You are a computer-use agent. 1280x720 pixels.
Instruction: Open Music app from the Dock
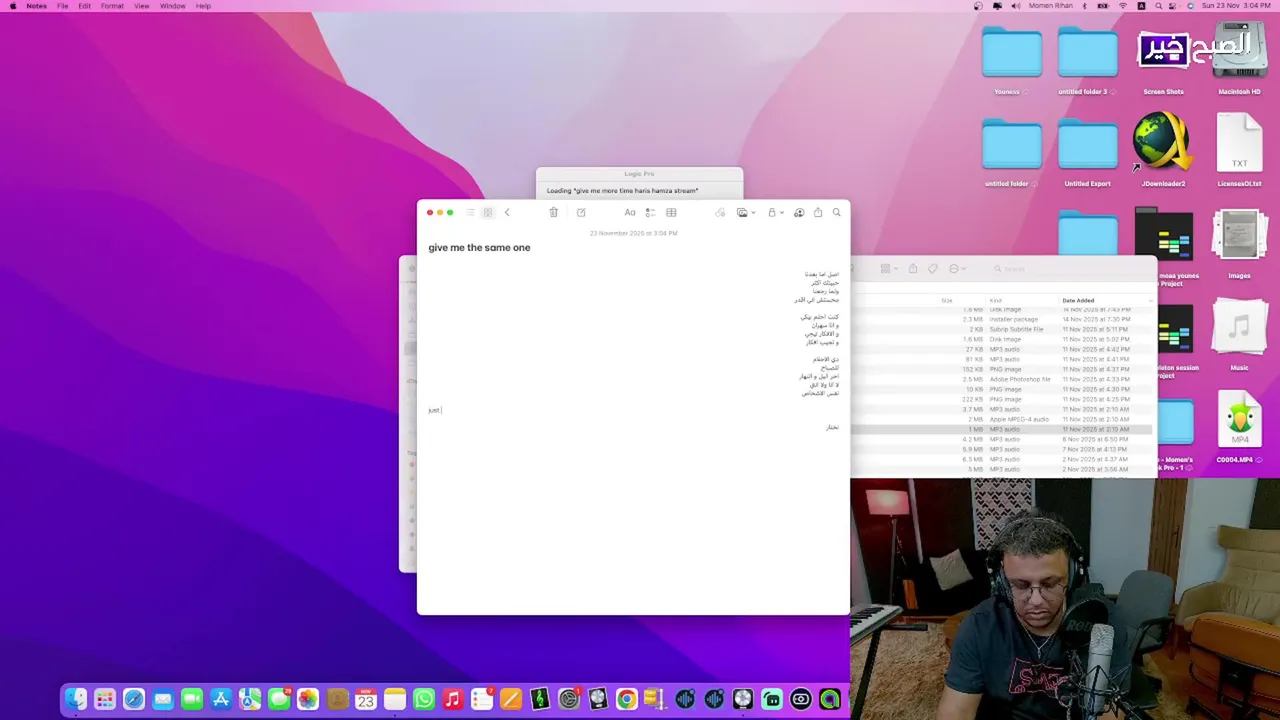point(453,699)
